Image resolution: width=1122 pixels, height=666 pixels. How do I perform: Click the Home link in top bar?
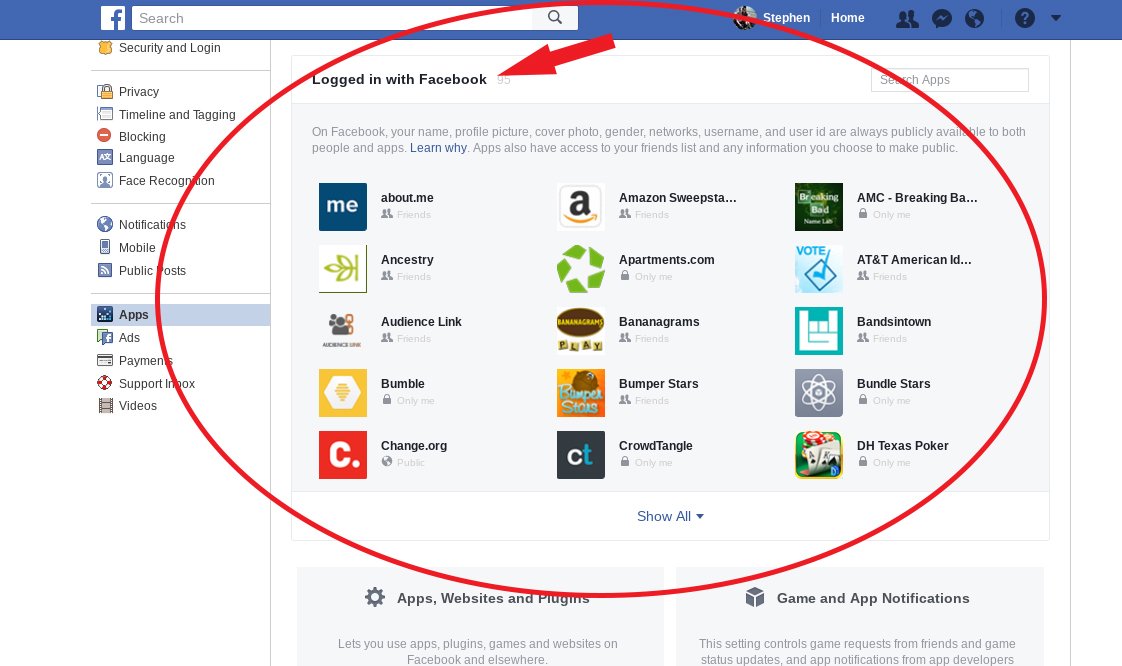pos(847,18)
